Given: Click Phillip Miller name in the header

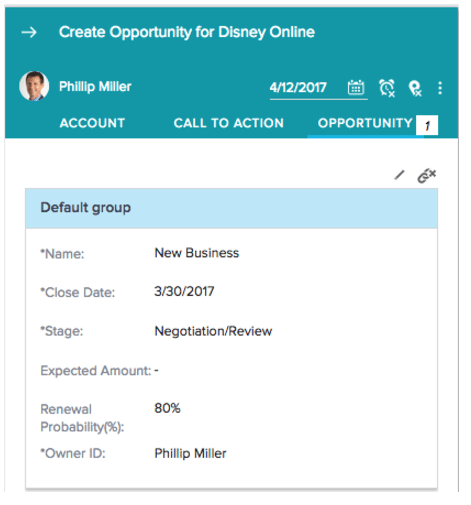Looking at the screenshot, I should point(95,87).
